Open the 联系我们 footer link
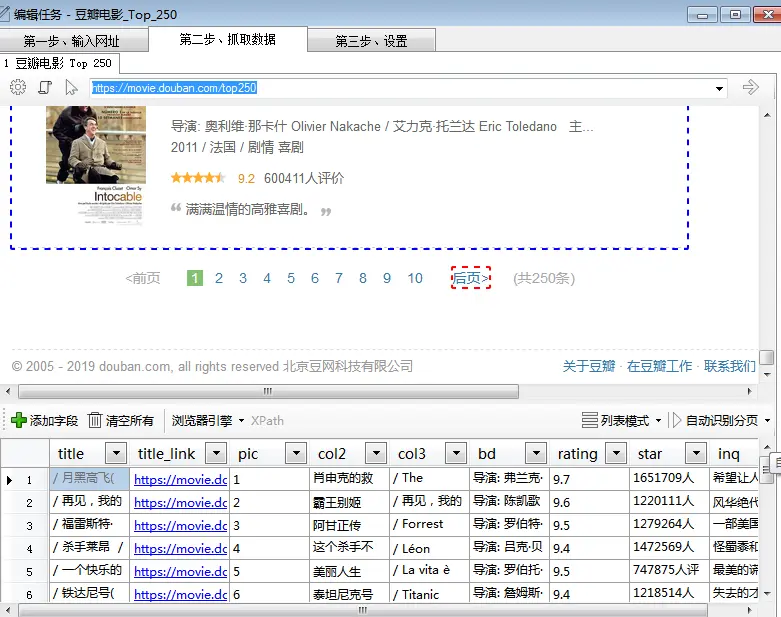Screen dimensions: 781x617 [x=730, y=367]
